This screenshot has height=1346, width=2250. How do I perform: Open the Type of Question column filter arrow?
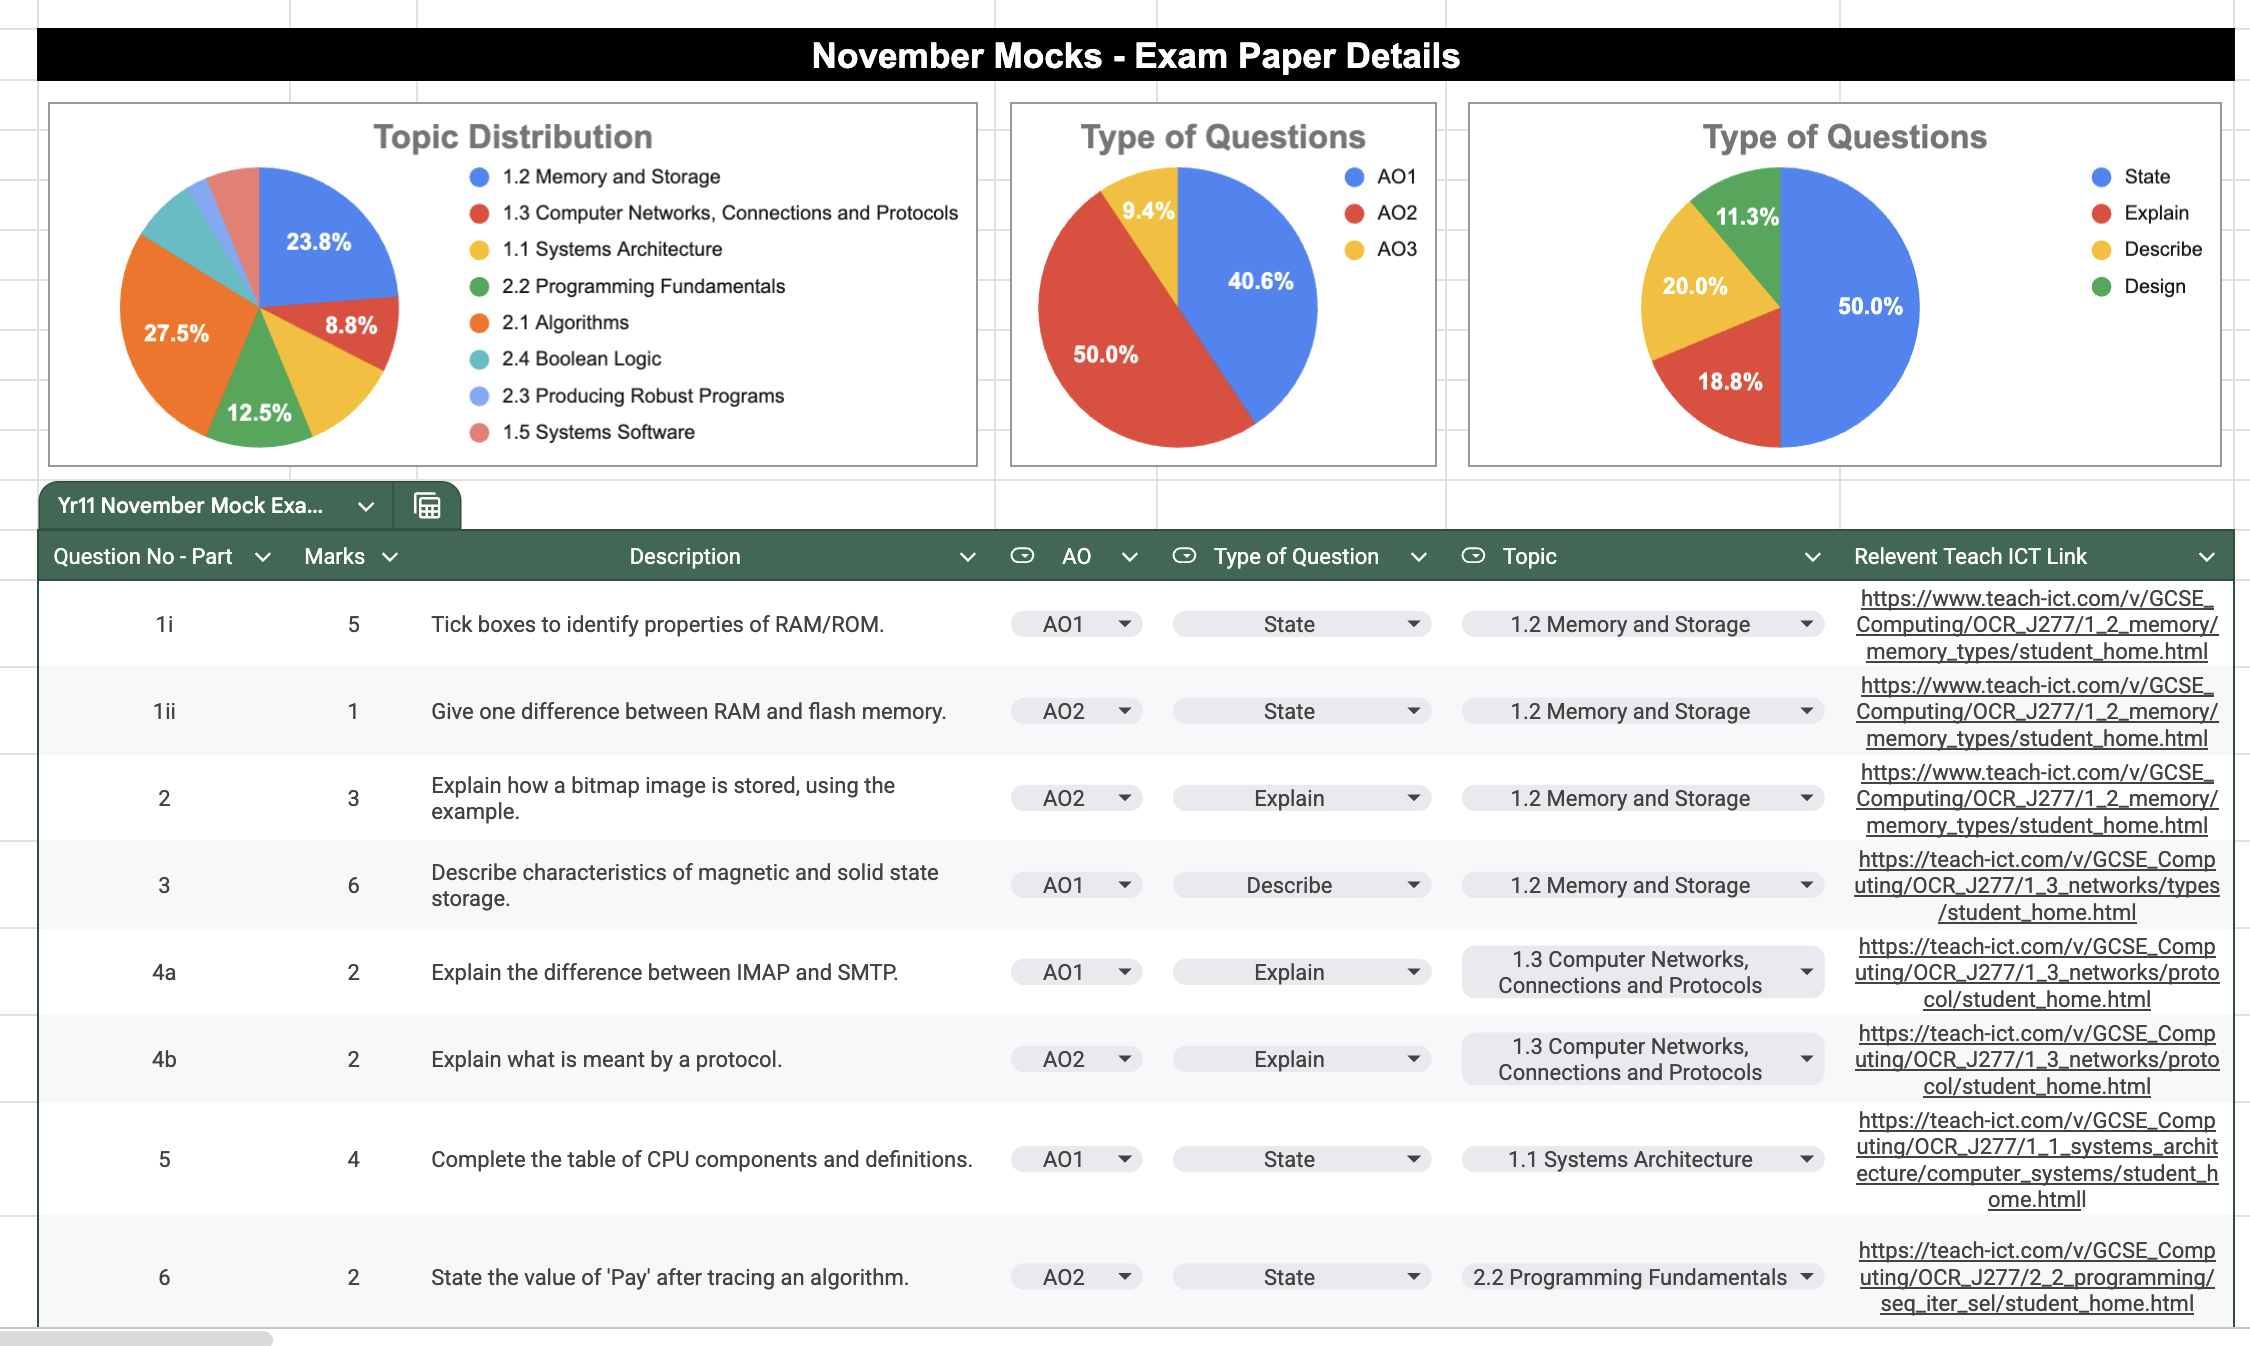pyautogui.click(x=1418, y=557)
